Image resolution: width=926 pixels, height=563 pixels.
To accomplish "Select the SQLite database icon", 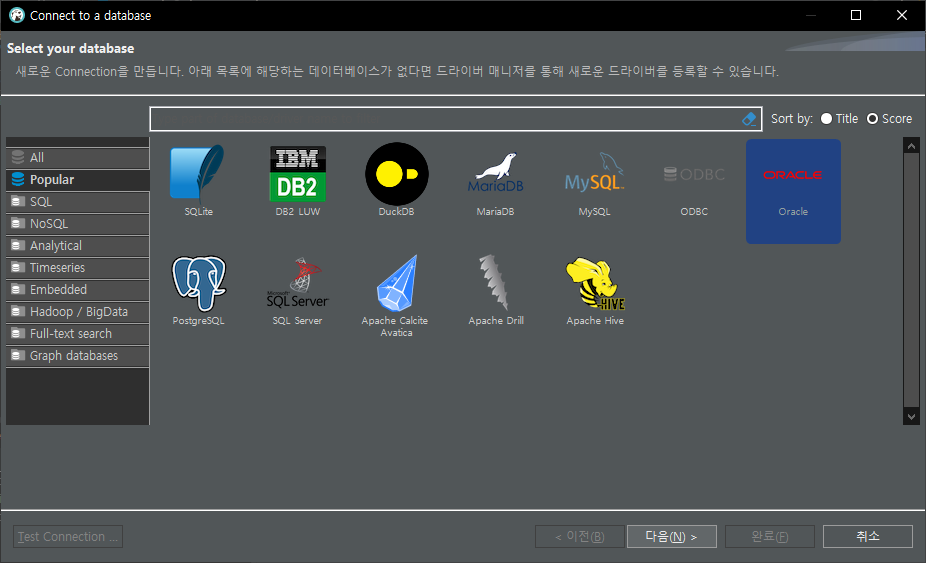I will 198,174.
